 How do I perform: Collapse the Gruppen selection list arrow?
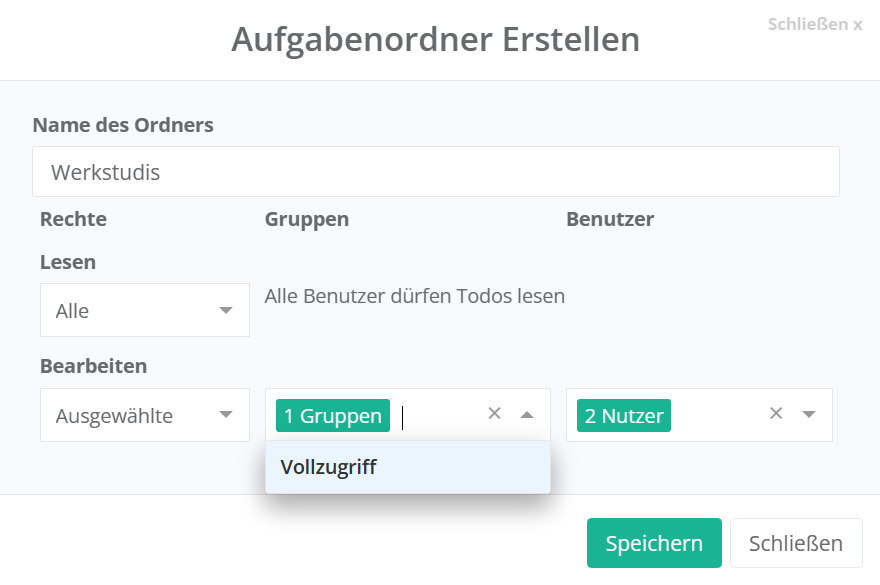[527, 415]
